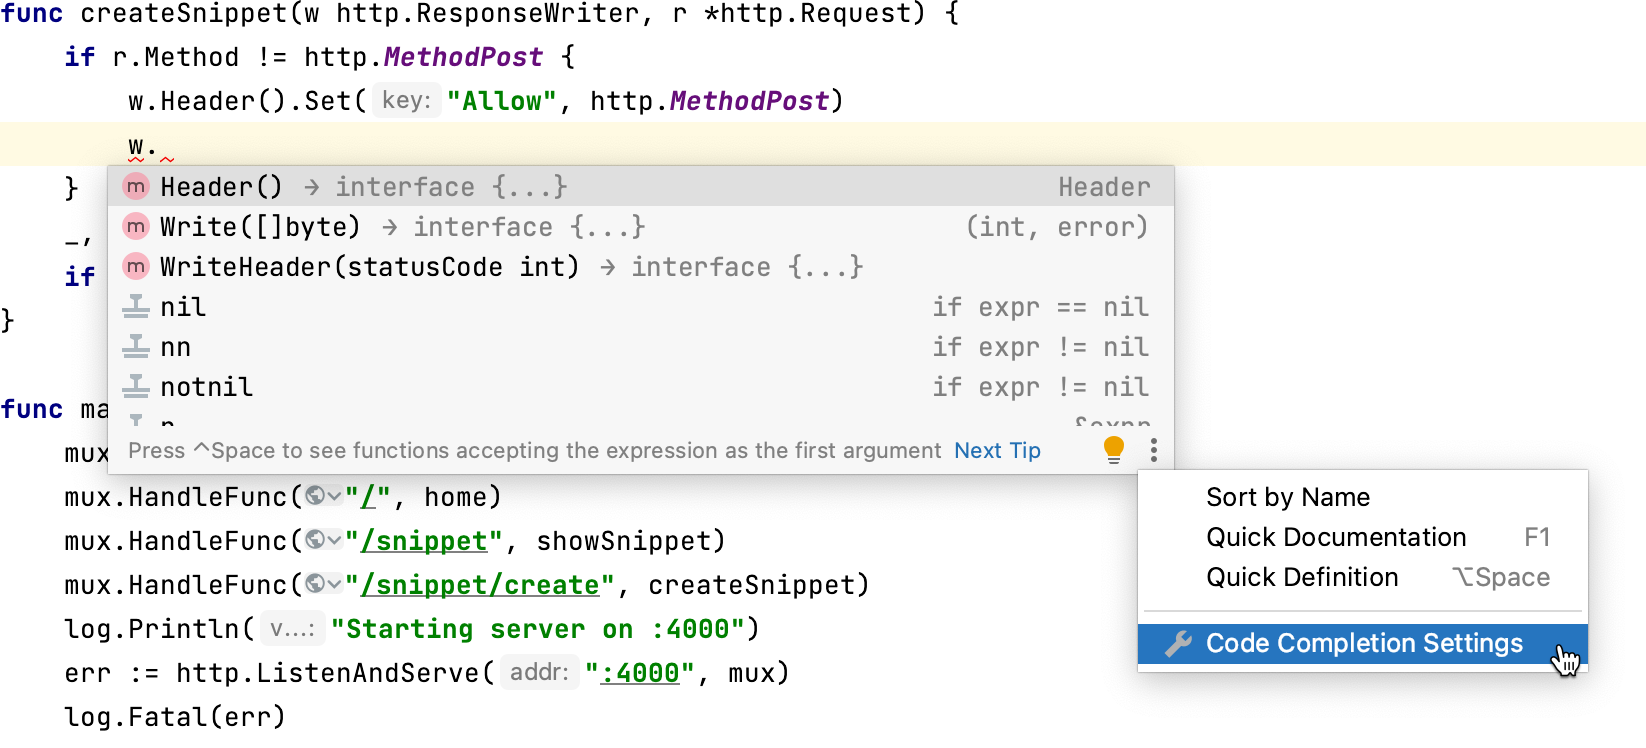This screenshot has height=748, width=1646.
Task: Open Quick Definition from the popup menu
Action: pos(1302,577)
